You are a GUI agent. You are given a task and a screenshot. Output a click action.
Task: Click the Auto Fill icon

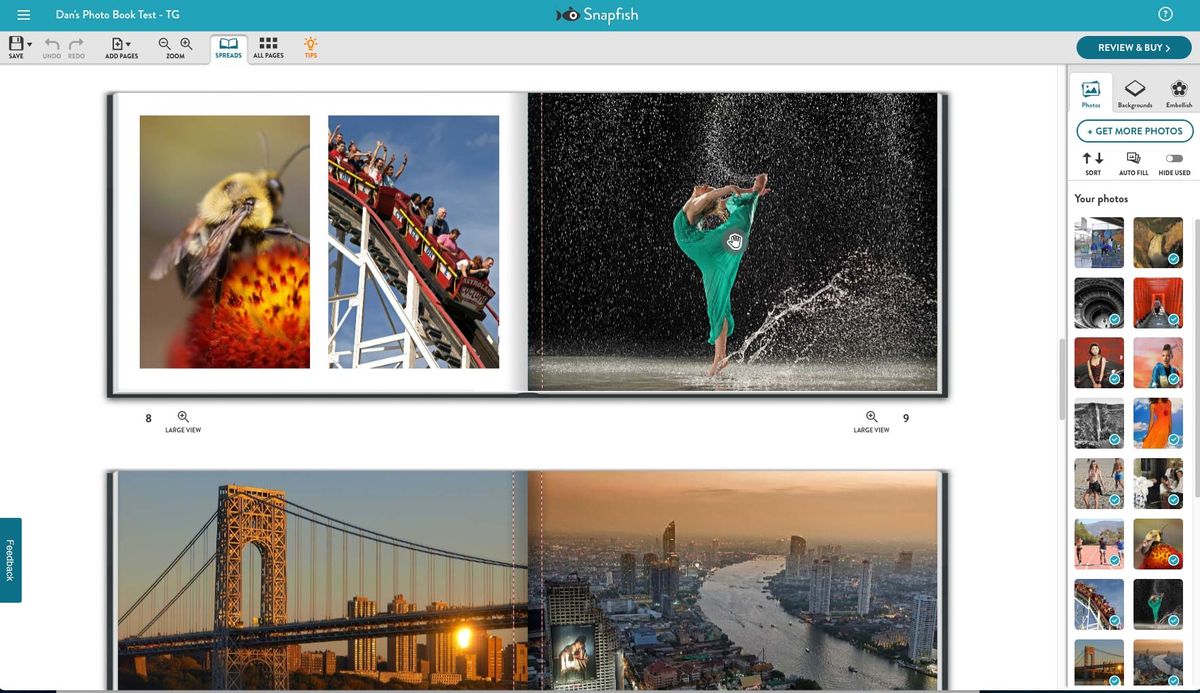pos(1133,159)
